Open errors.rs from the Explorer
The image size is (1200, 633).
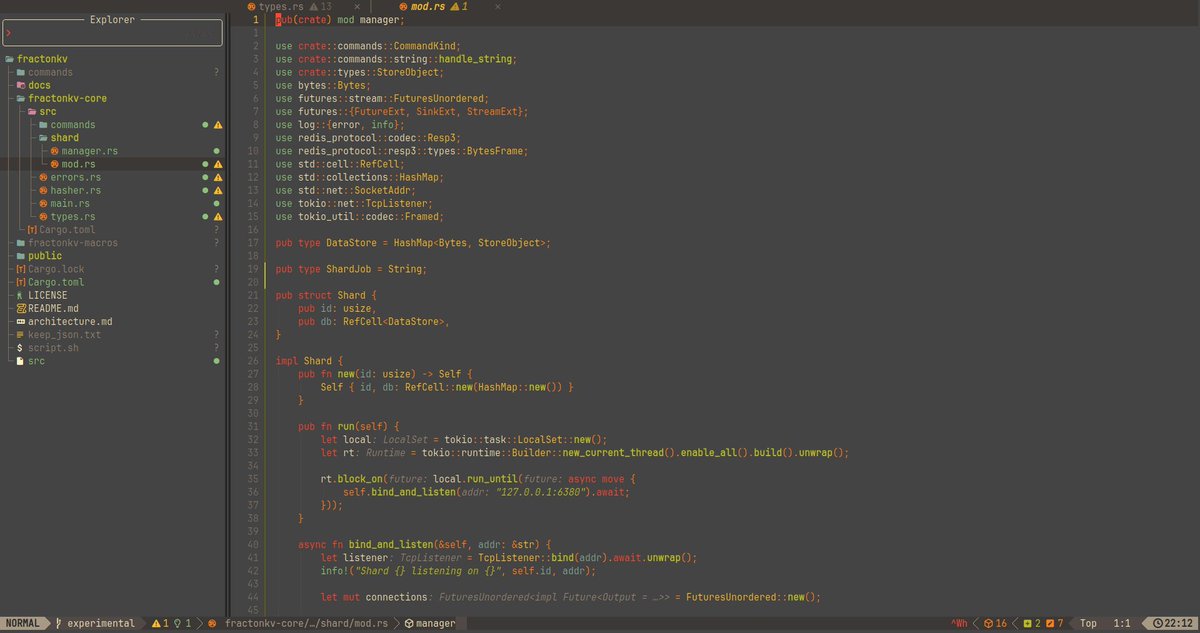pyautogui.click(x=76, y=177)
